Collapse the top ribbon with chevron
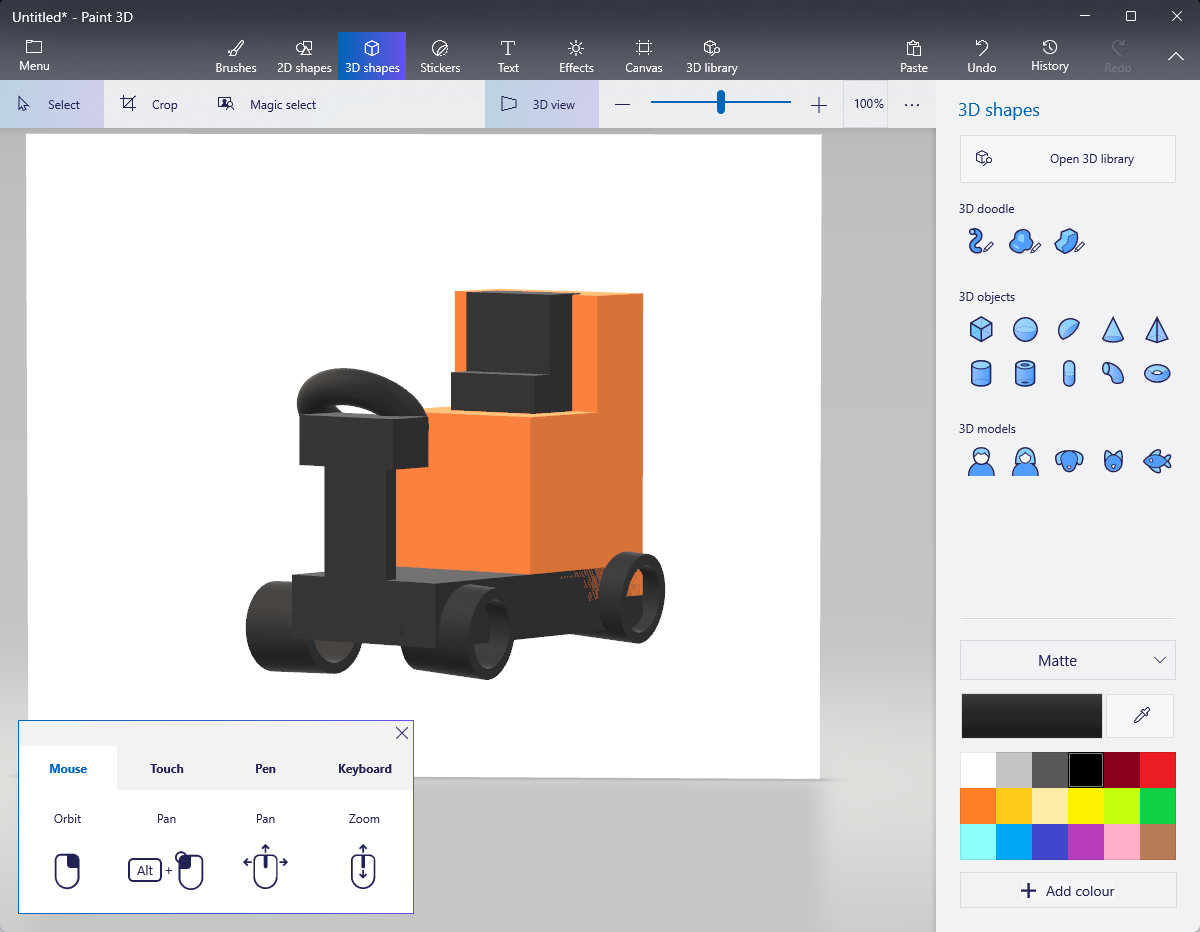This screenshot has height=932, width=1200. (x=1176, y=56)
